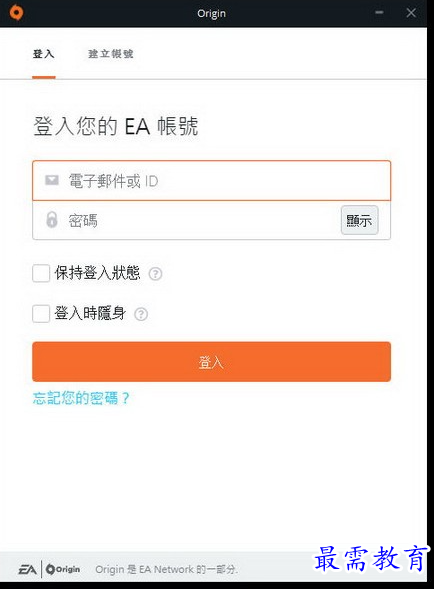Click the Origin logo in the footer
The height and width of the screenshot is (590, 436).
point(63,569)
